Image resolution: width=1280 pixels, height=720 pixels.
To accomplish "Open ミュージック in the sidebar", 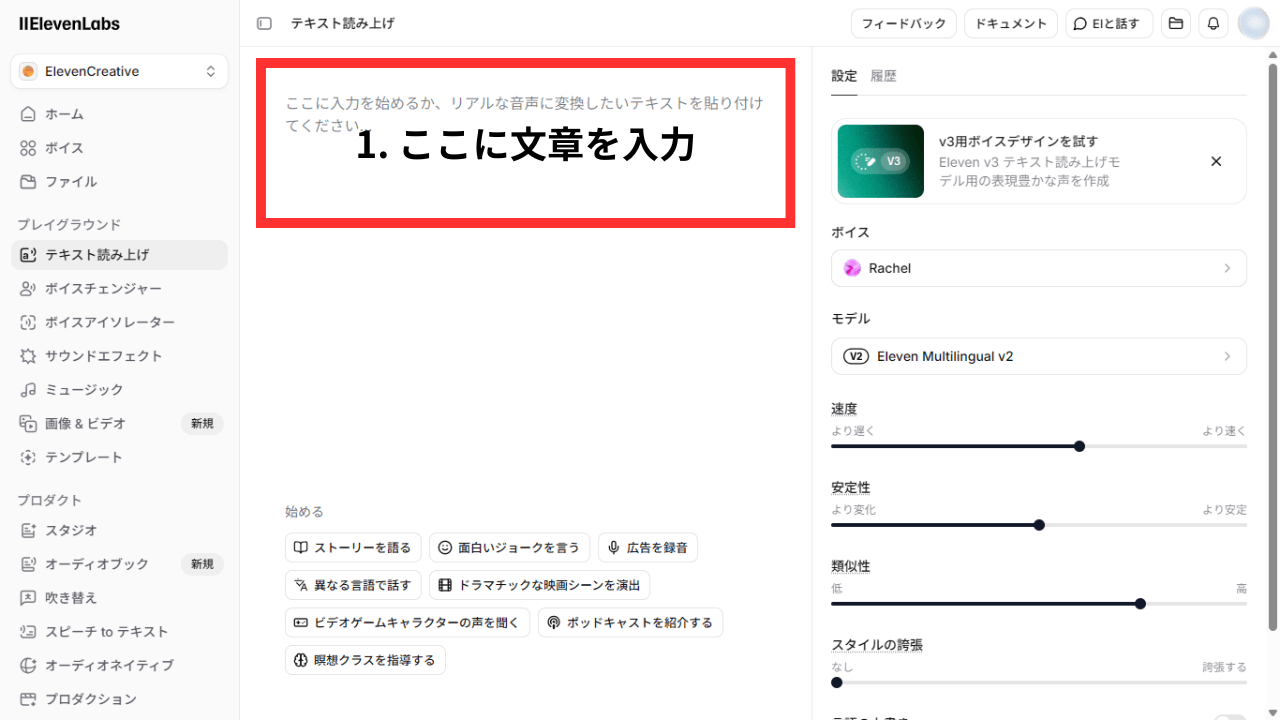I will tap(84, 389).
